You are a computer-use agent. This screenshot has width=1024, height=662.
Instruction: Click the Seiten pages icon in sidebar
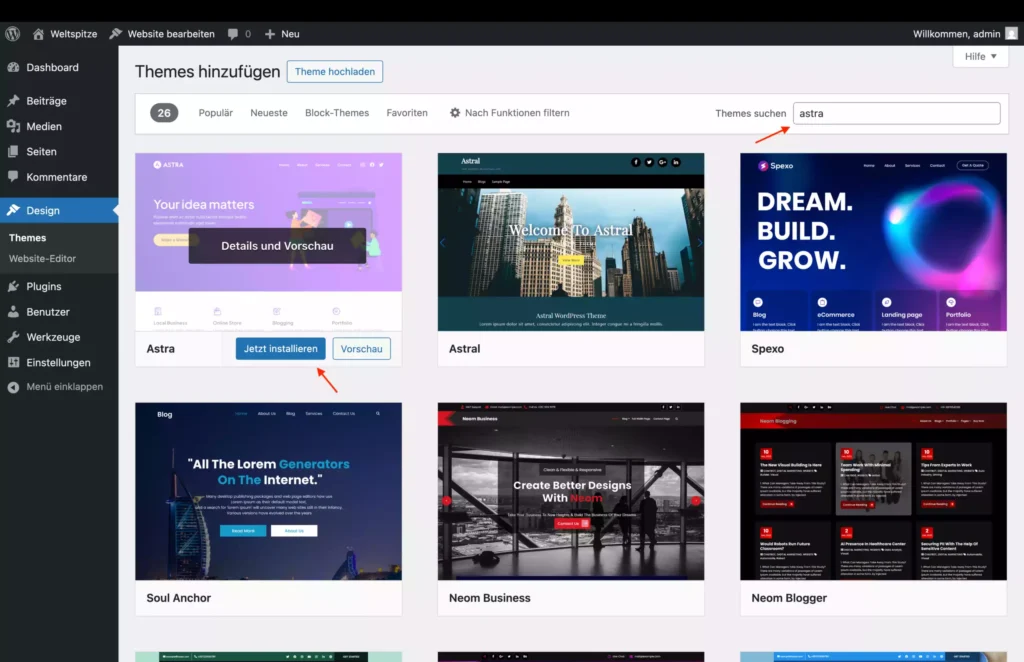(13, 151)
